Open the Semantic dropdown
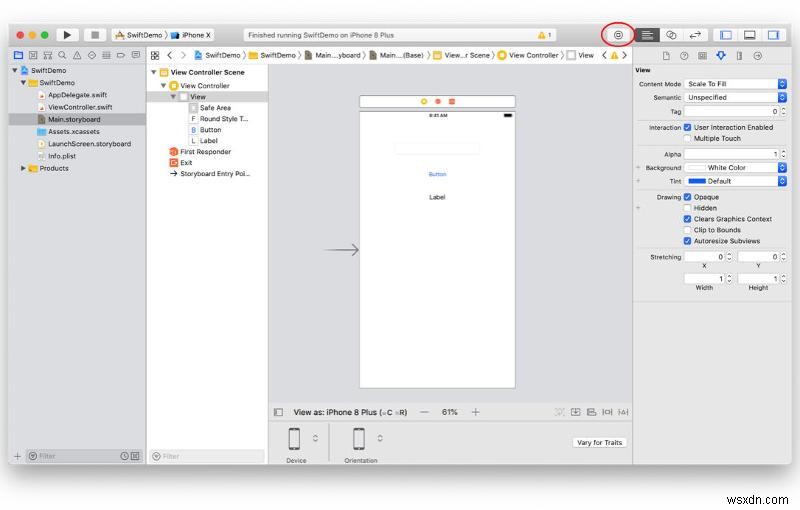 tap(735, 97)
